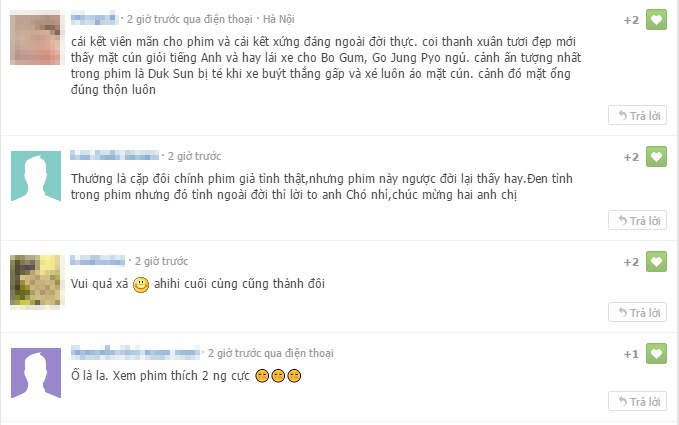Reply to the 'Vui quá xá' comment

pos(637,312)
